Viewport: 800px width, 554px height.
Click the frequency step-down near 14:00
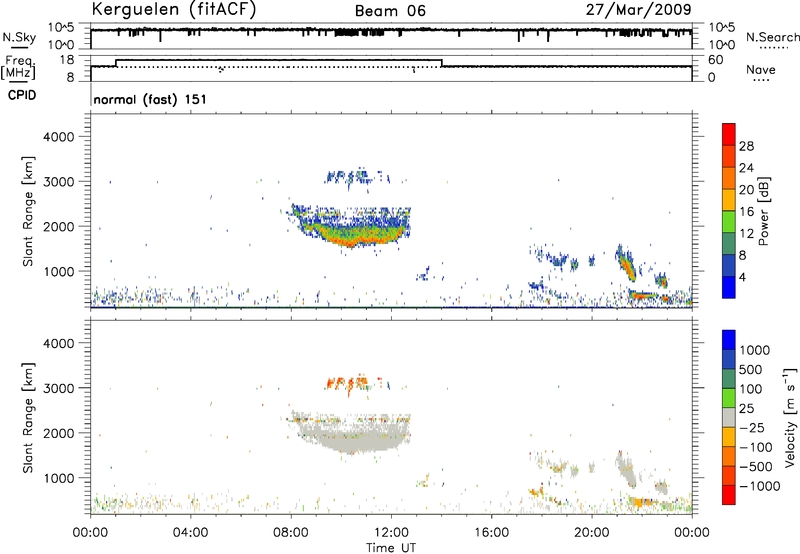pos(442,63)
